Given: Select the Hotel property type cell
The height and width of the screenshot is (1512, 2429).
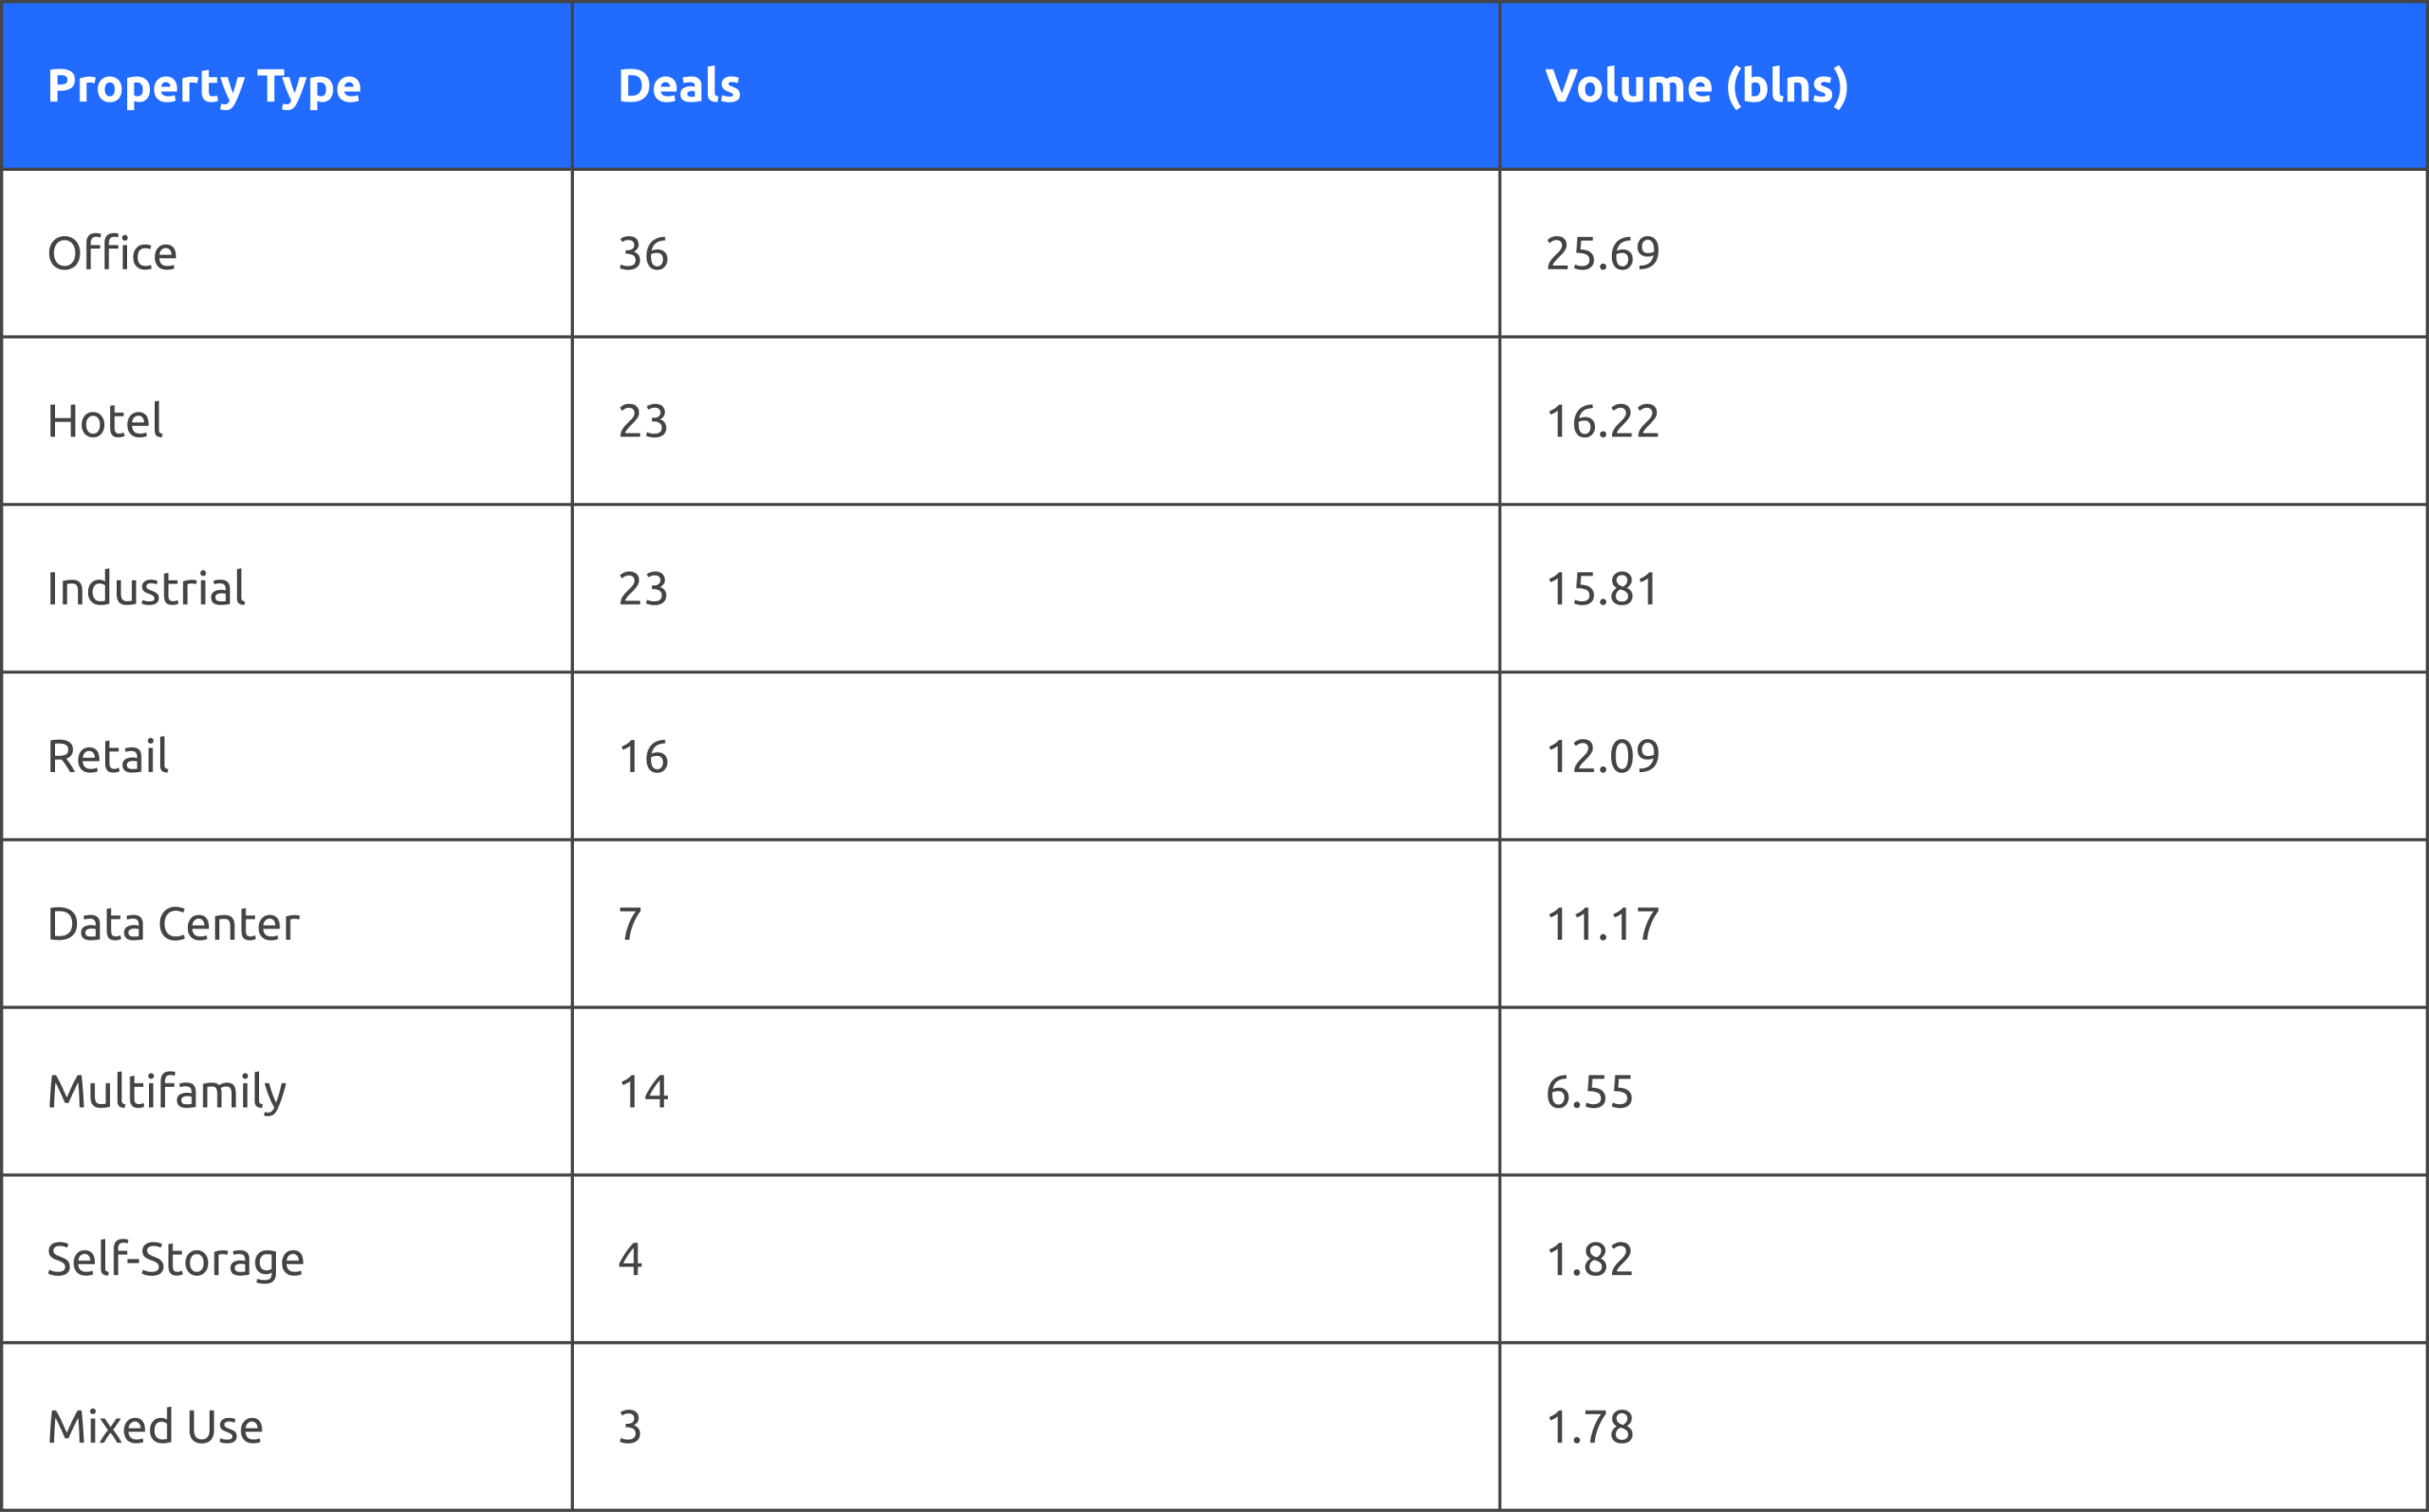Looking at the screenshot, I should pos(105,421).
